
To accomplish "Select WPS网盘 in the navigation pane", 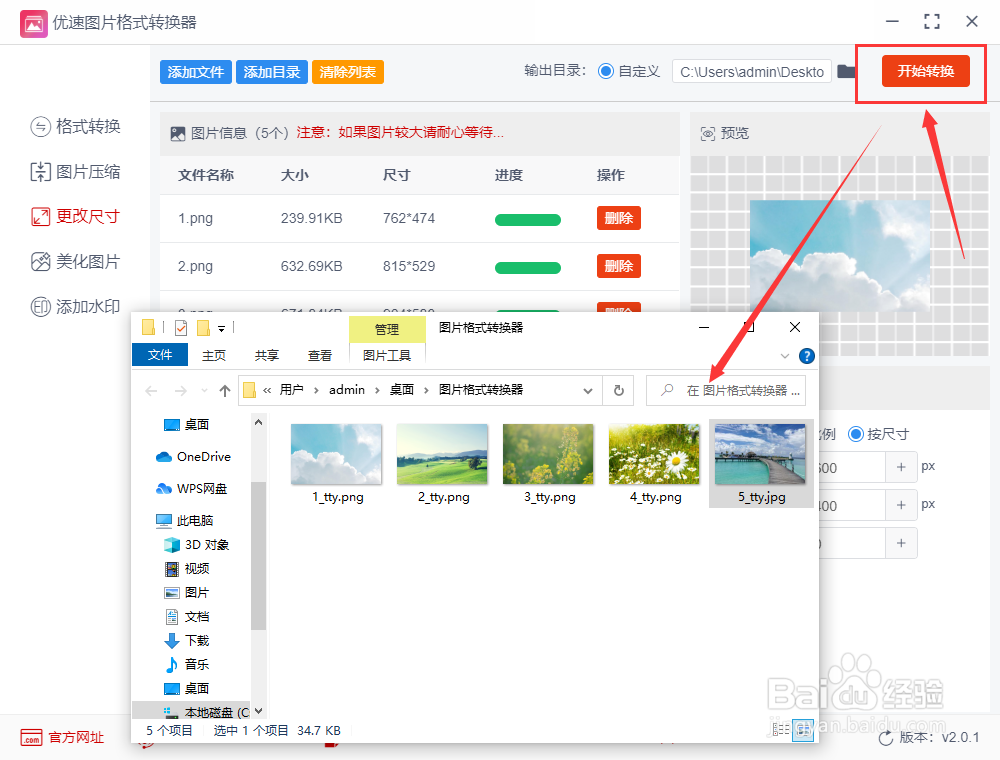I will [x=191, y=488].
